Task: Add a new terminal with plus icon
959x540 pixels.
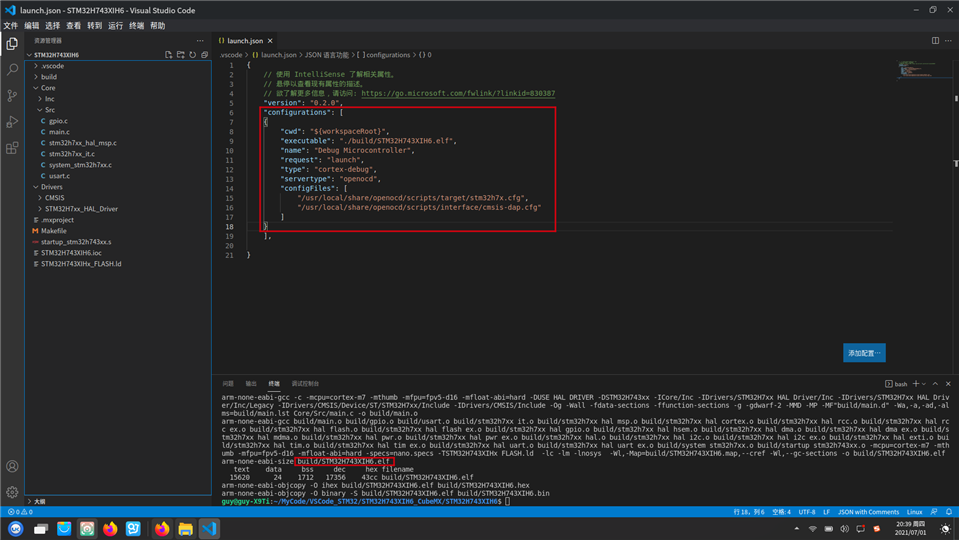Action: coord(916,384)
